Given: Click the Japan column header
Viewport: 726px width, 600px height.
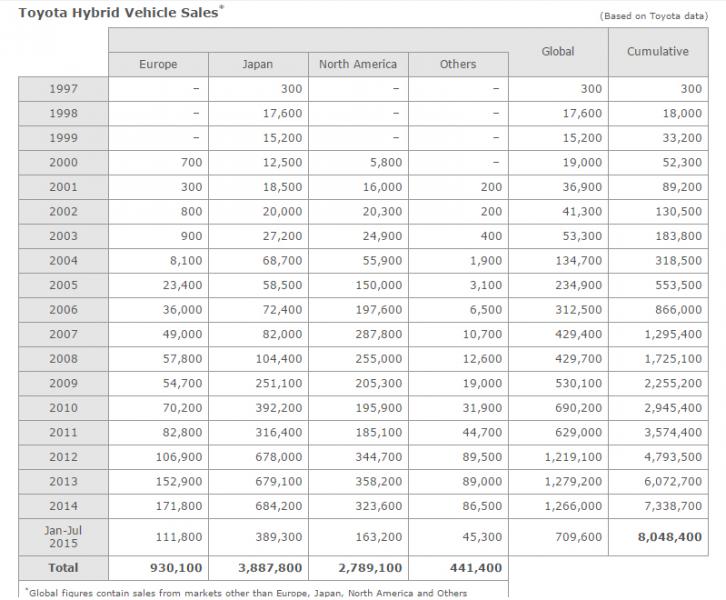Looking at the screenshot, I should 258,64.
